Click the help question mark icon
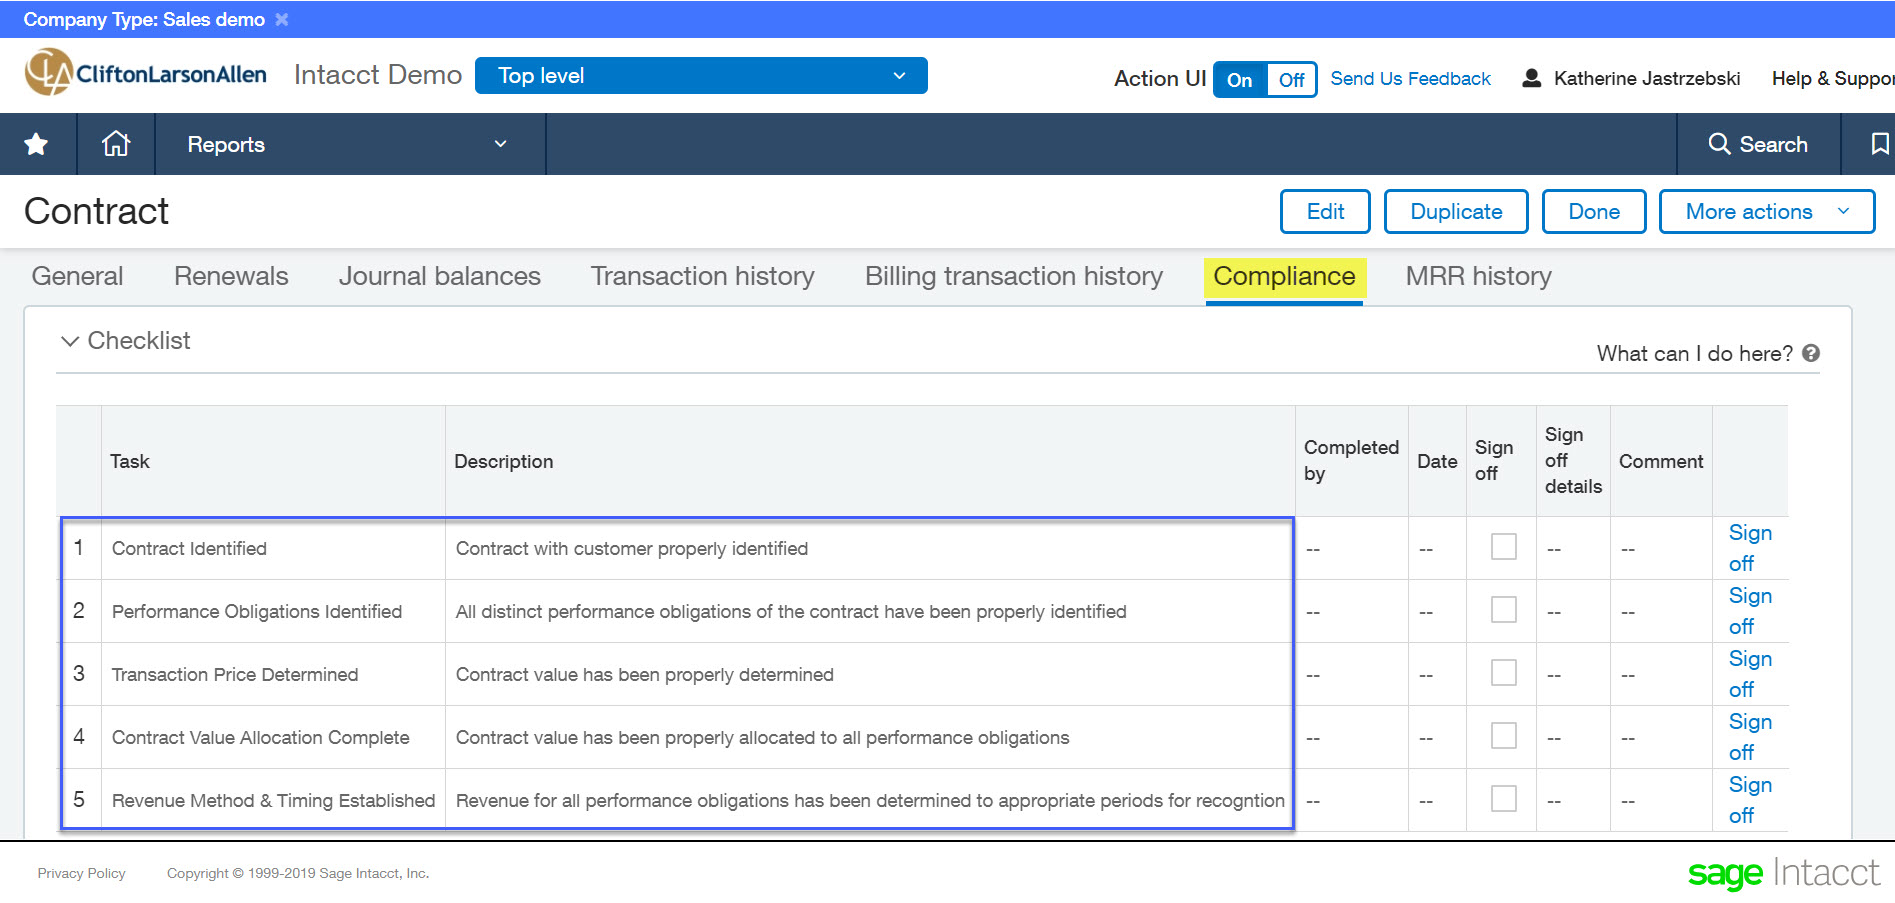Viewport: 1895px width, 903px height. click(1811, 353)
